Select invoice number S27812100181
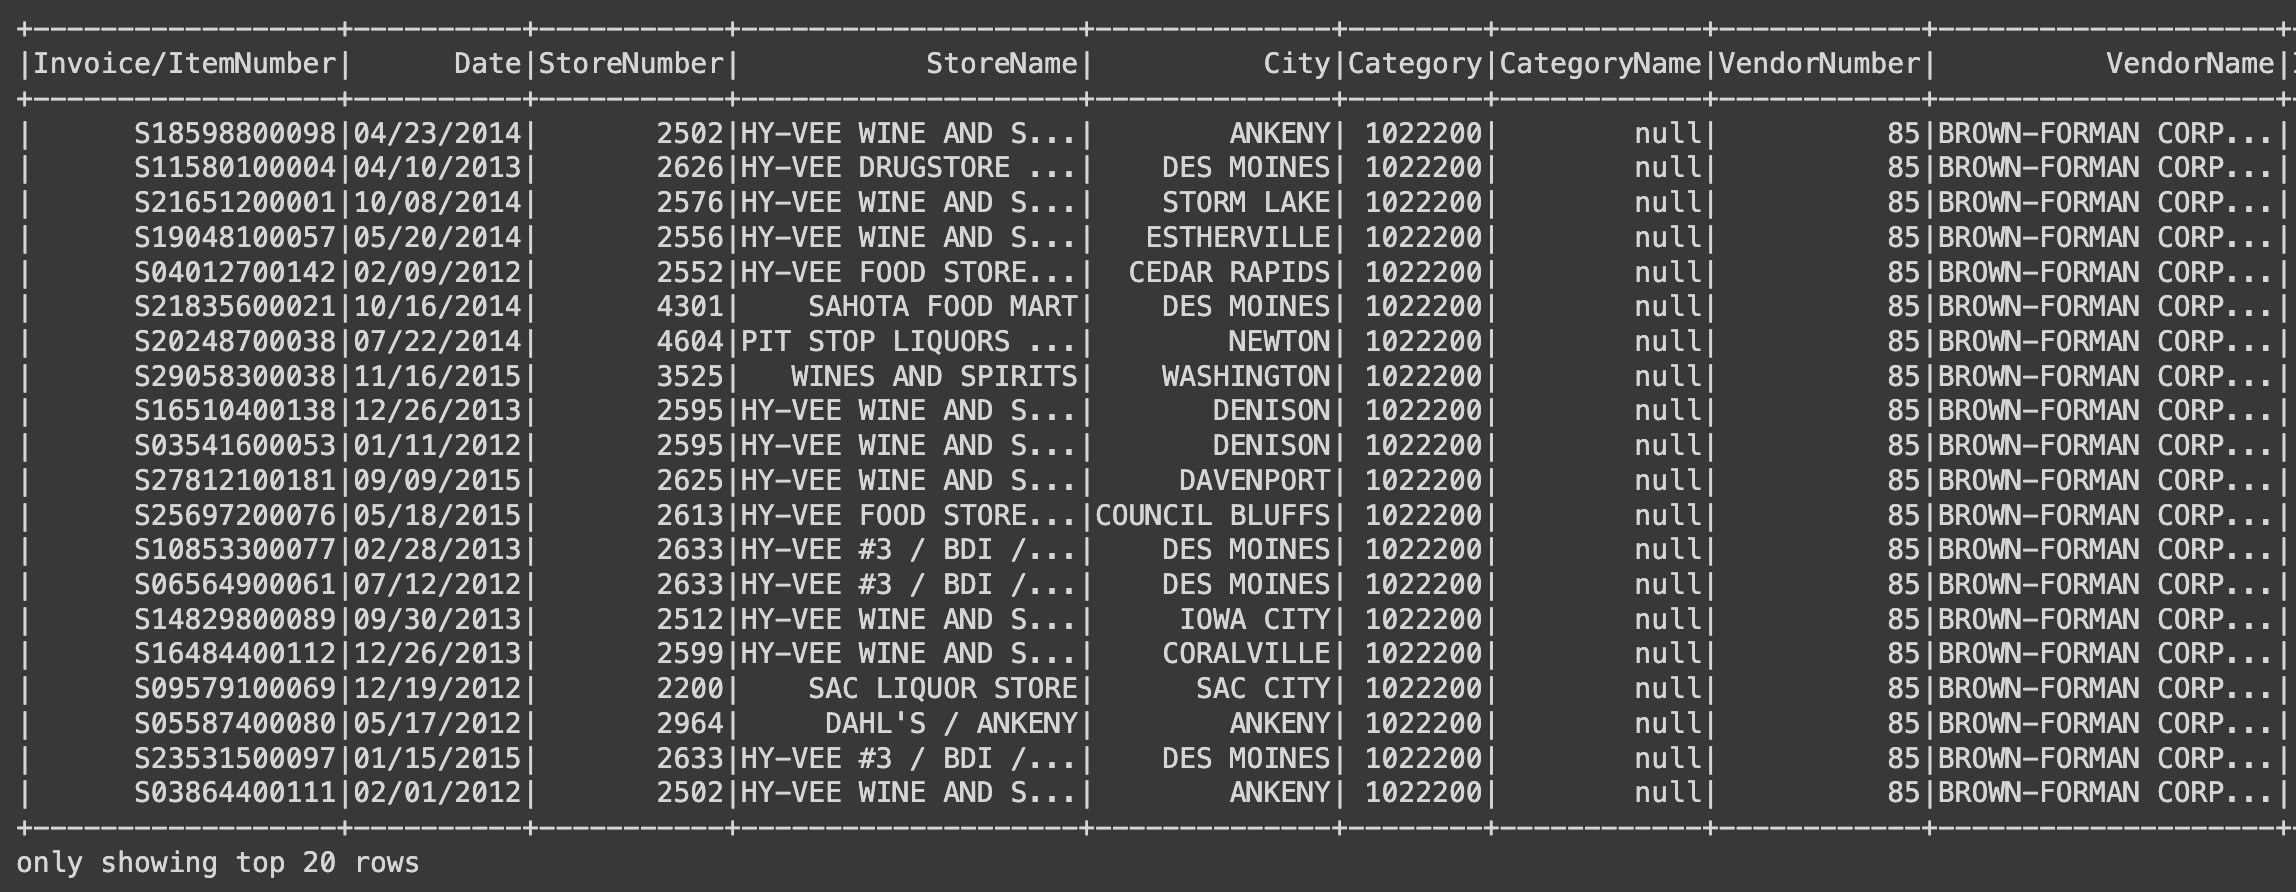Screen dimensions: 2296x892 click(x=236, y=481)
